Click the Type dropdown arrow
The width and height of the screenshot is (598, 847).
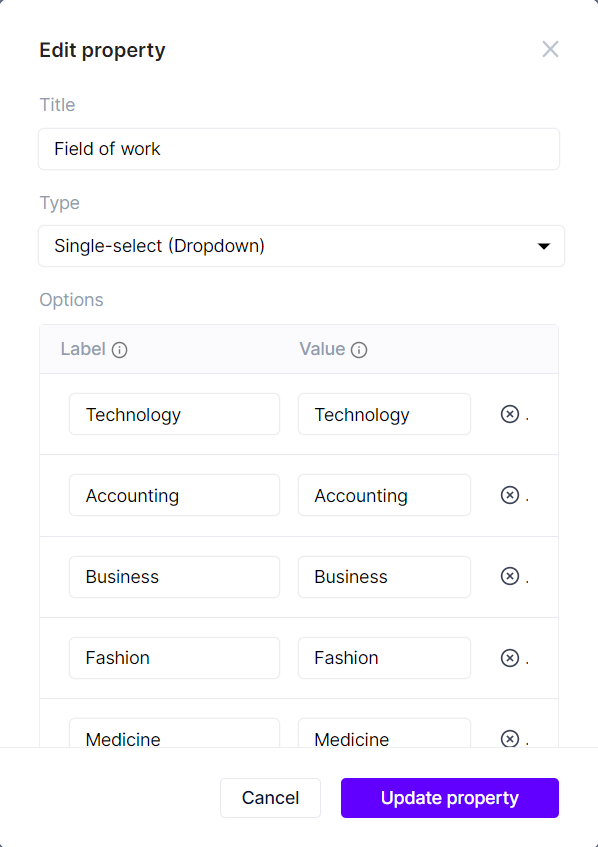point(543,246)
